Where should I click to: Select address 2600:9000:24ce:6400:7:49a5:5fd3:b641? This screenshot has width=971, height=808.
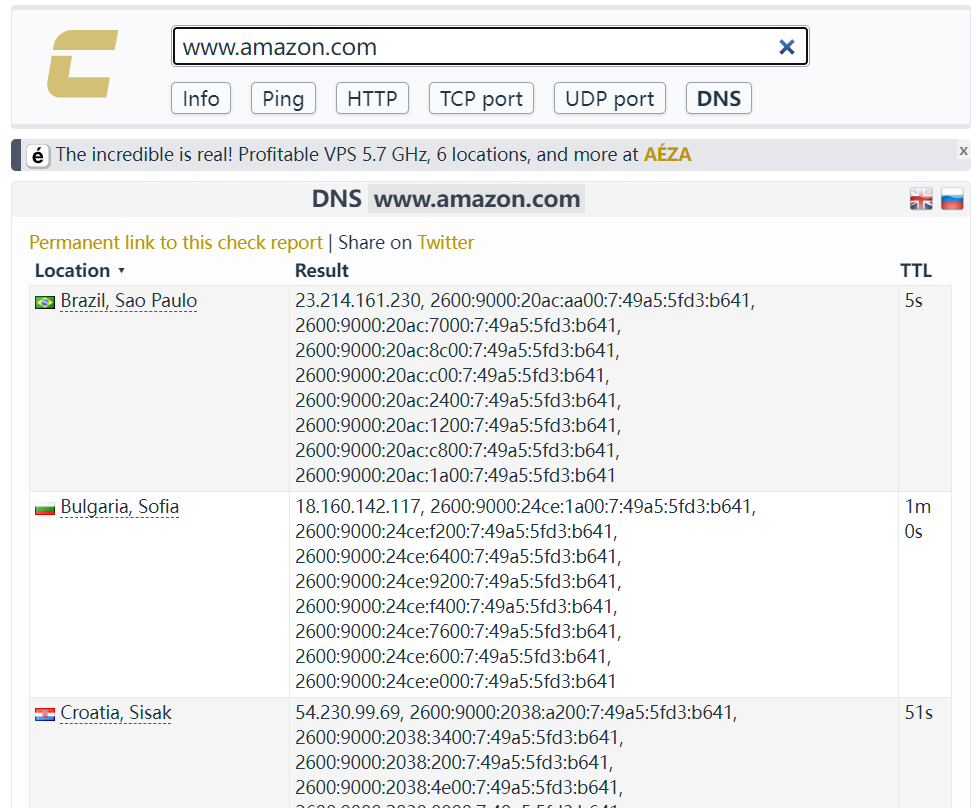coord(456,557)
